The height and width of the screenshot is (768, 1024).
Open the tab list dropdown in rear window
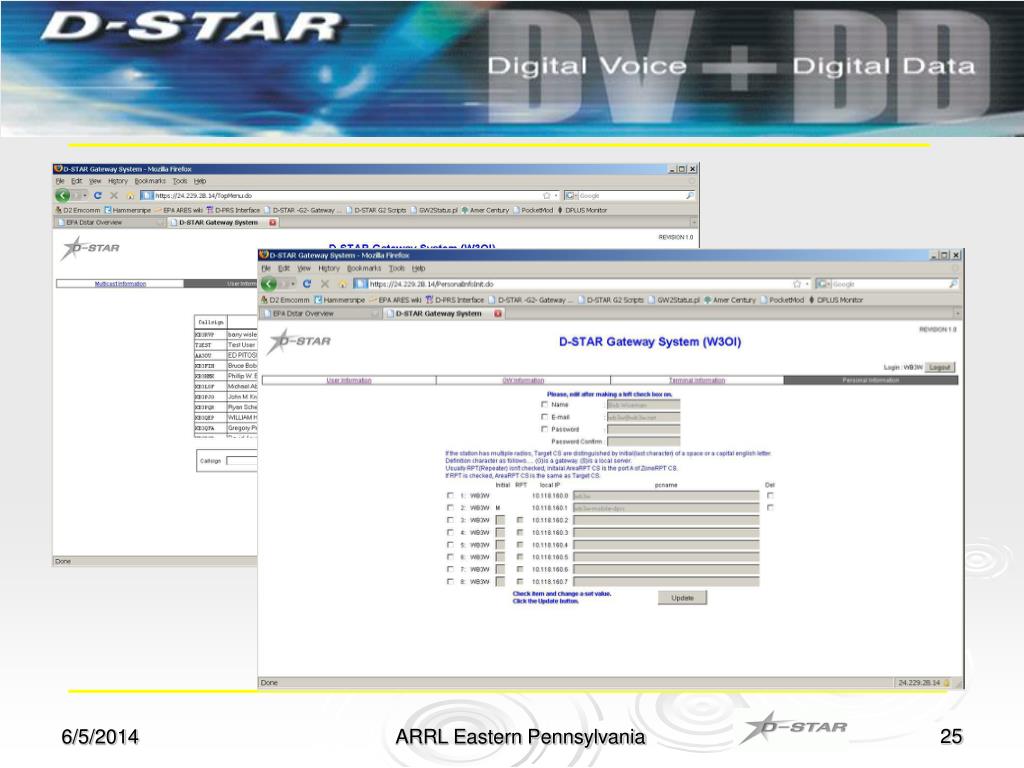[x=694, y=223]
